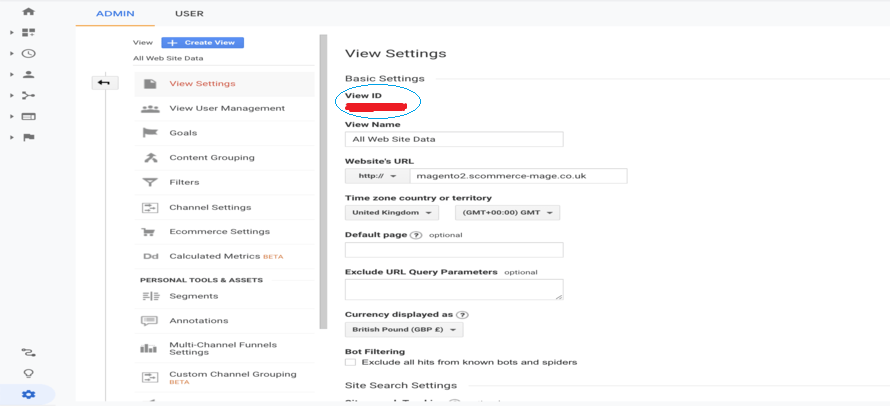This screenshot has width=890, height=406.
Task: Open the Conversions flag icon
Action: pyautogui.click(x=28, y=137)
